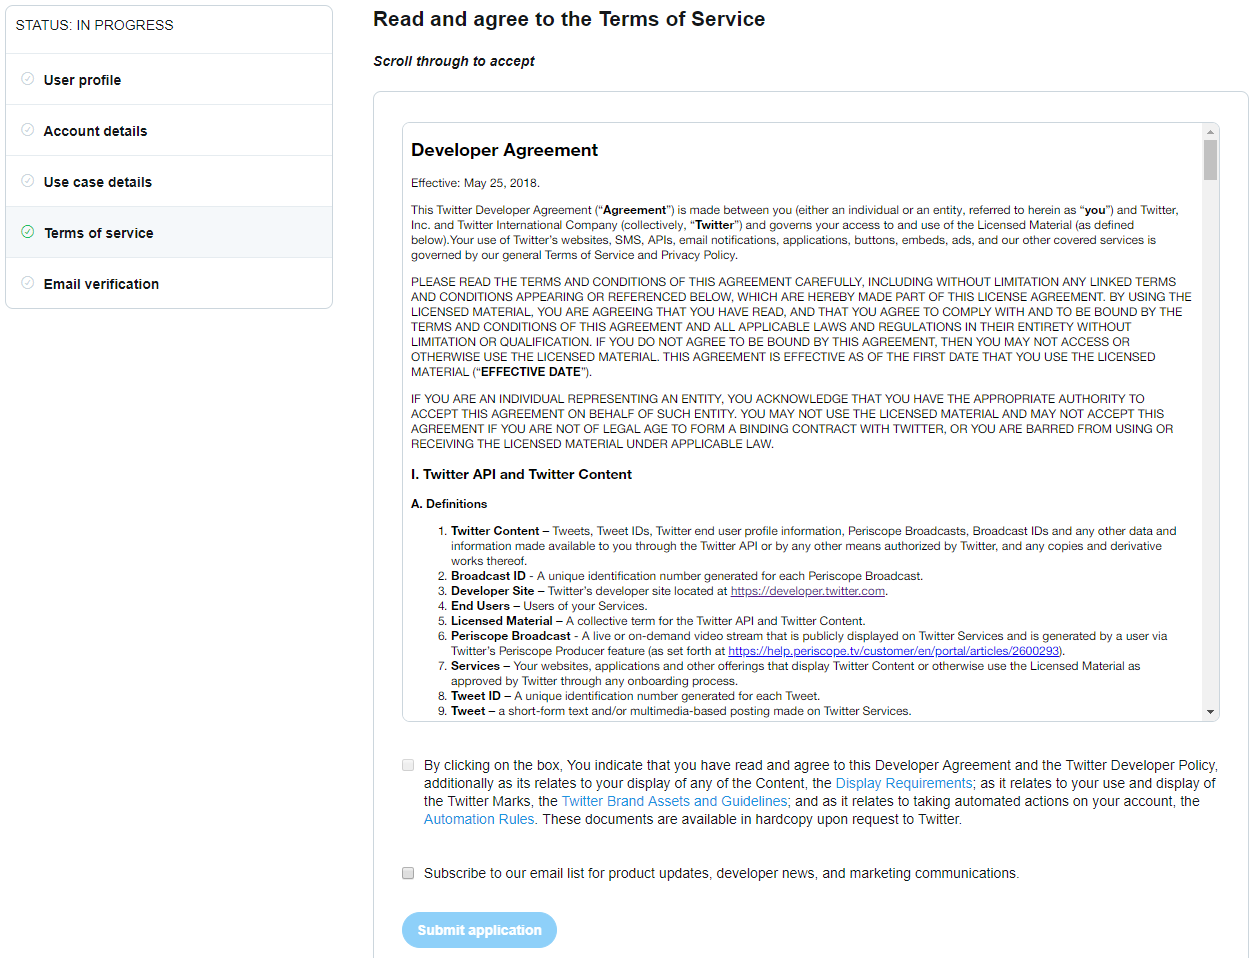The width and height of the screenshot is (1256, 958).
Task: Open the developer.twitter.com link in the agreement
Action: pyautogui.click(x=806, y=590)
